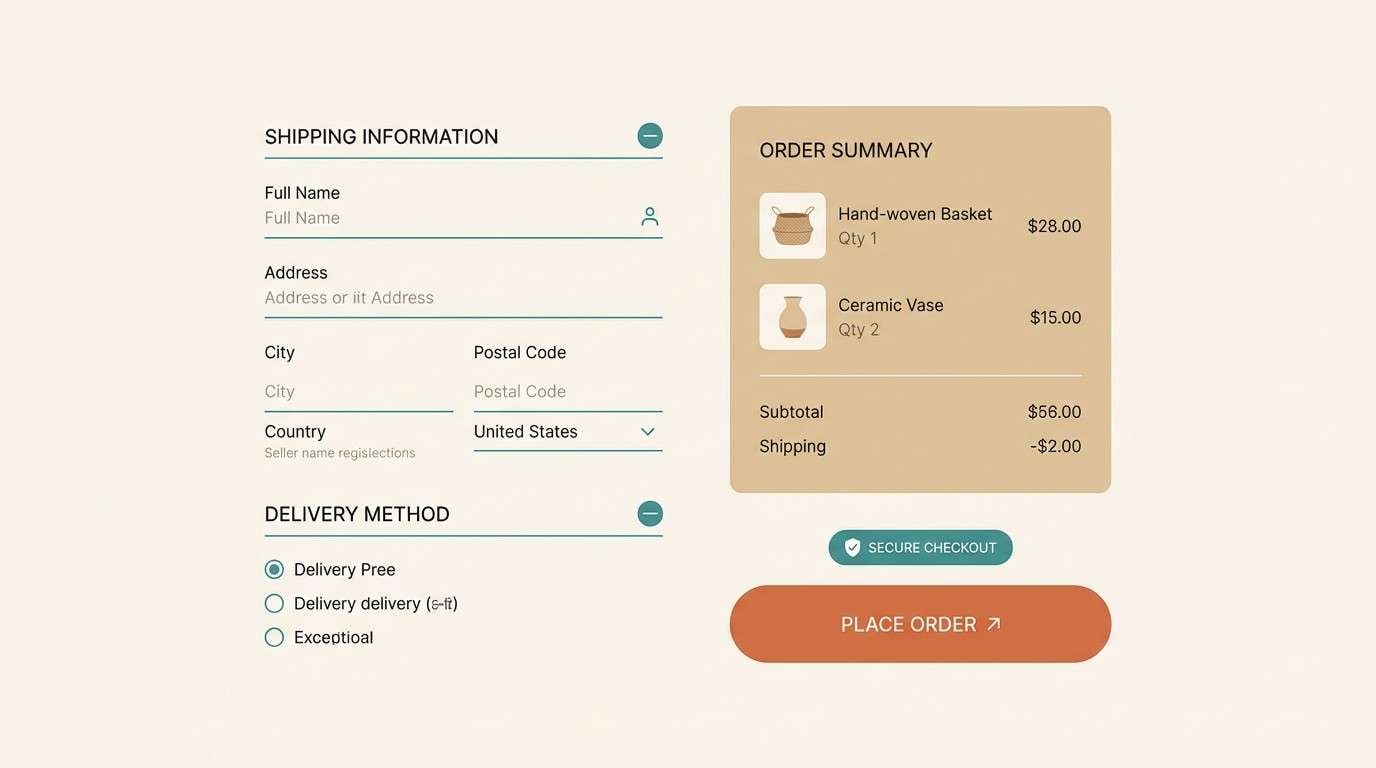Click inside the Postal Code input field

(567, 391)
